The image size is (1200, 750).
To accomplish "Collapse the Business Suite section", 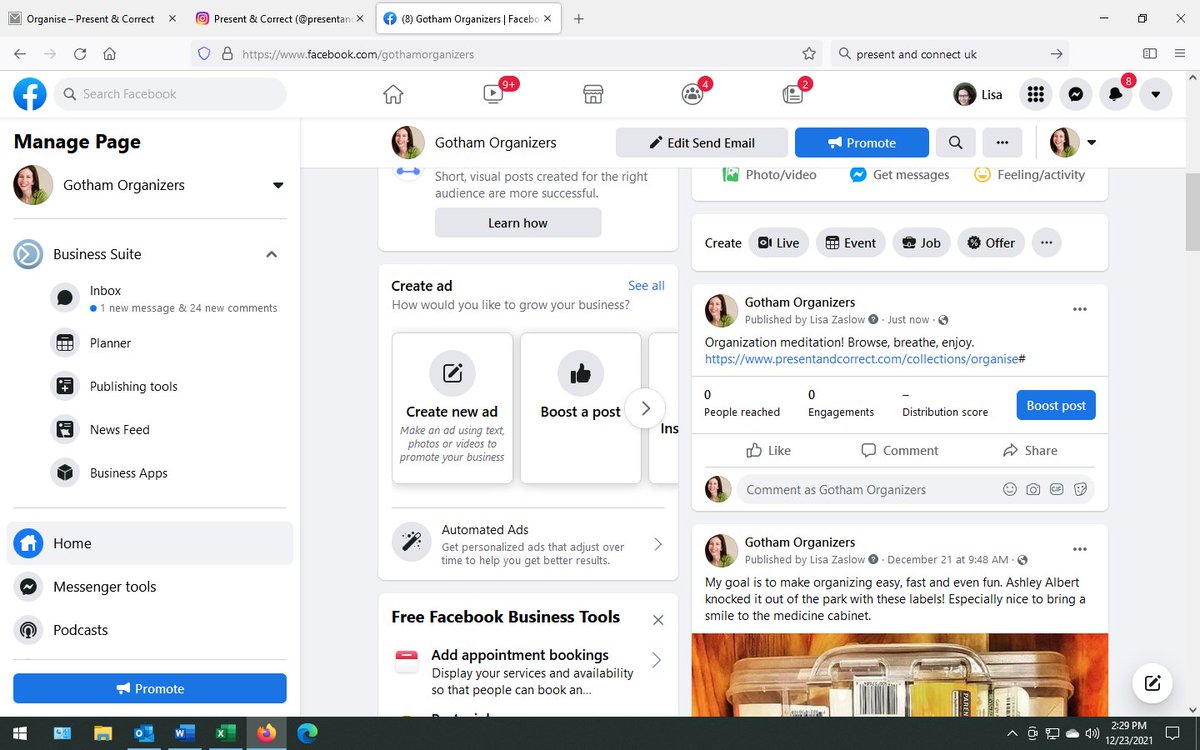I will pyautogui.click(x=271, y=254).
